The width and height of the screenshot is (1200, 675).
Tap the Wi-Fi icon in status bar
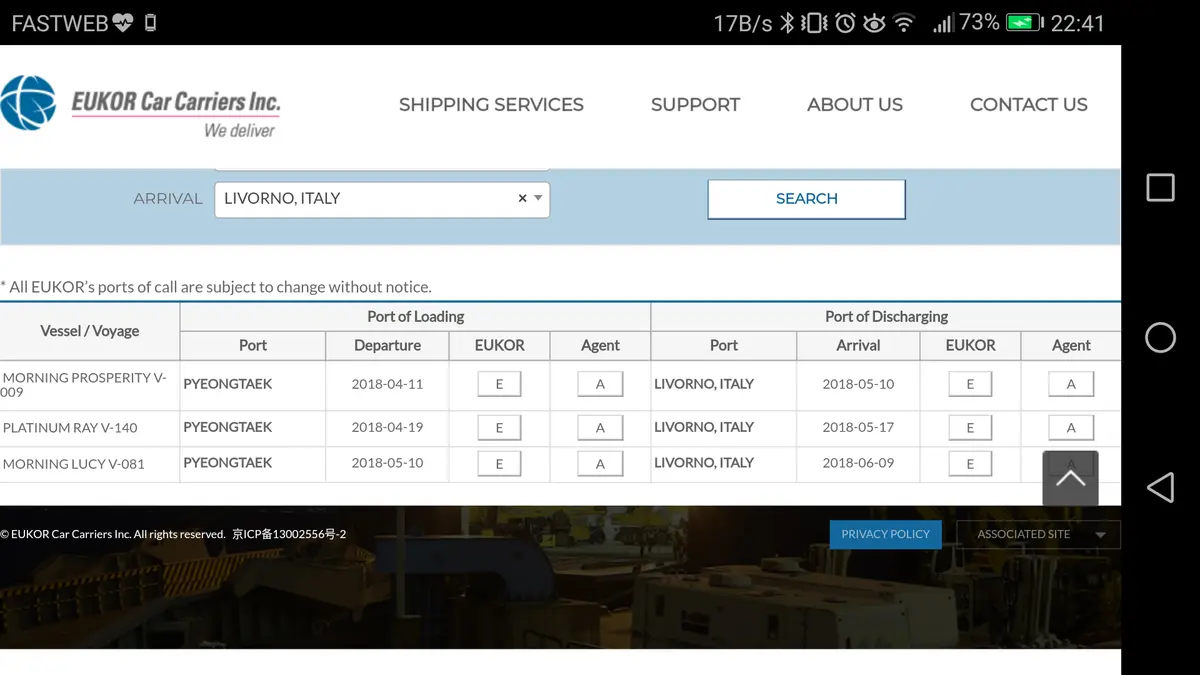(904, 22)
